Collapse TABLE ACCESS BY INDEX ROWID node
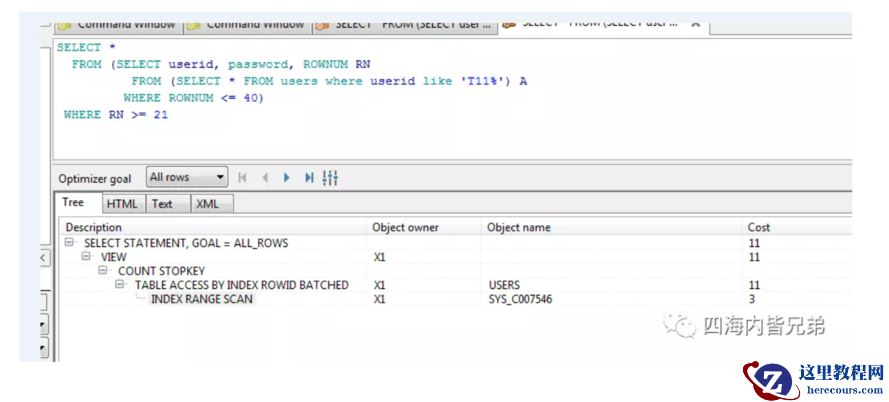Viewport: 889px width, 402px height. click(120, 285)
